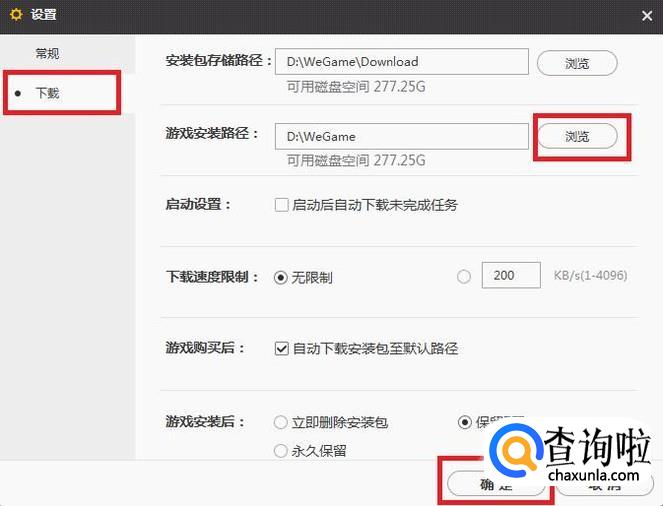Click the bullet marker beside 下载
Viewport: 663px width, 506px height.
[18, 93]
